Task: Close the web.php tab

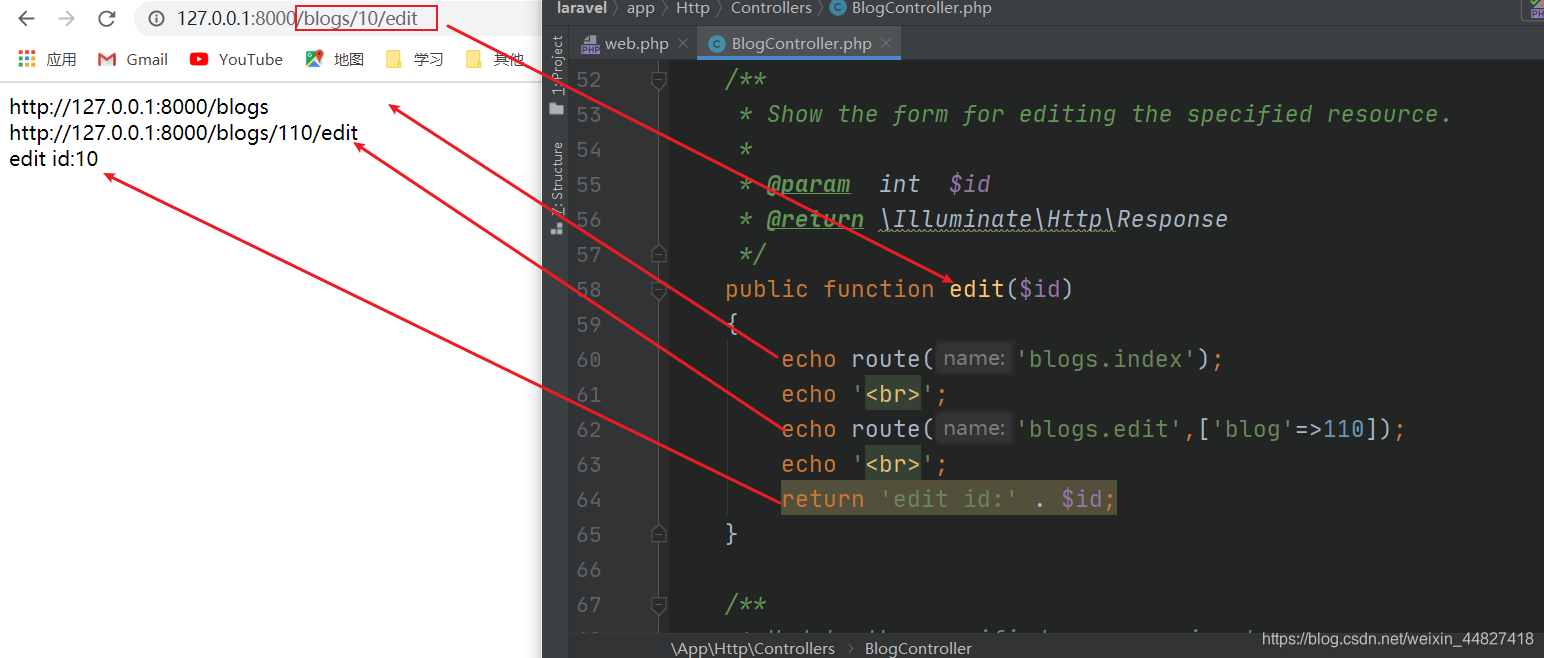Action: coord(683,44)
